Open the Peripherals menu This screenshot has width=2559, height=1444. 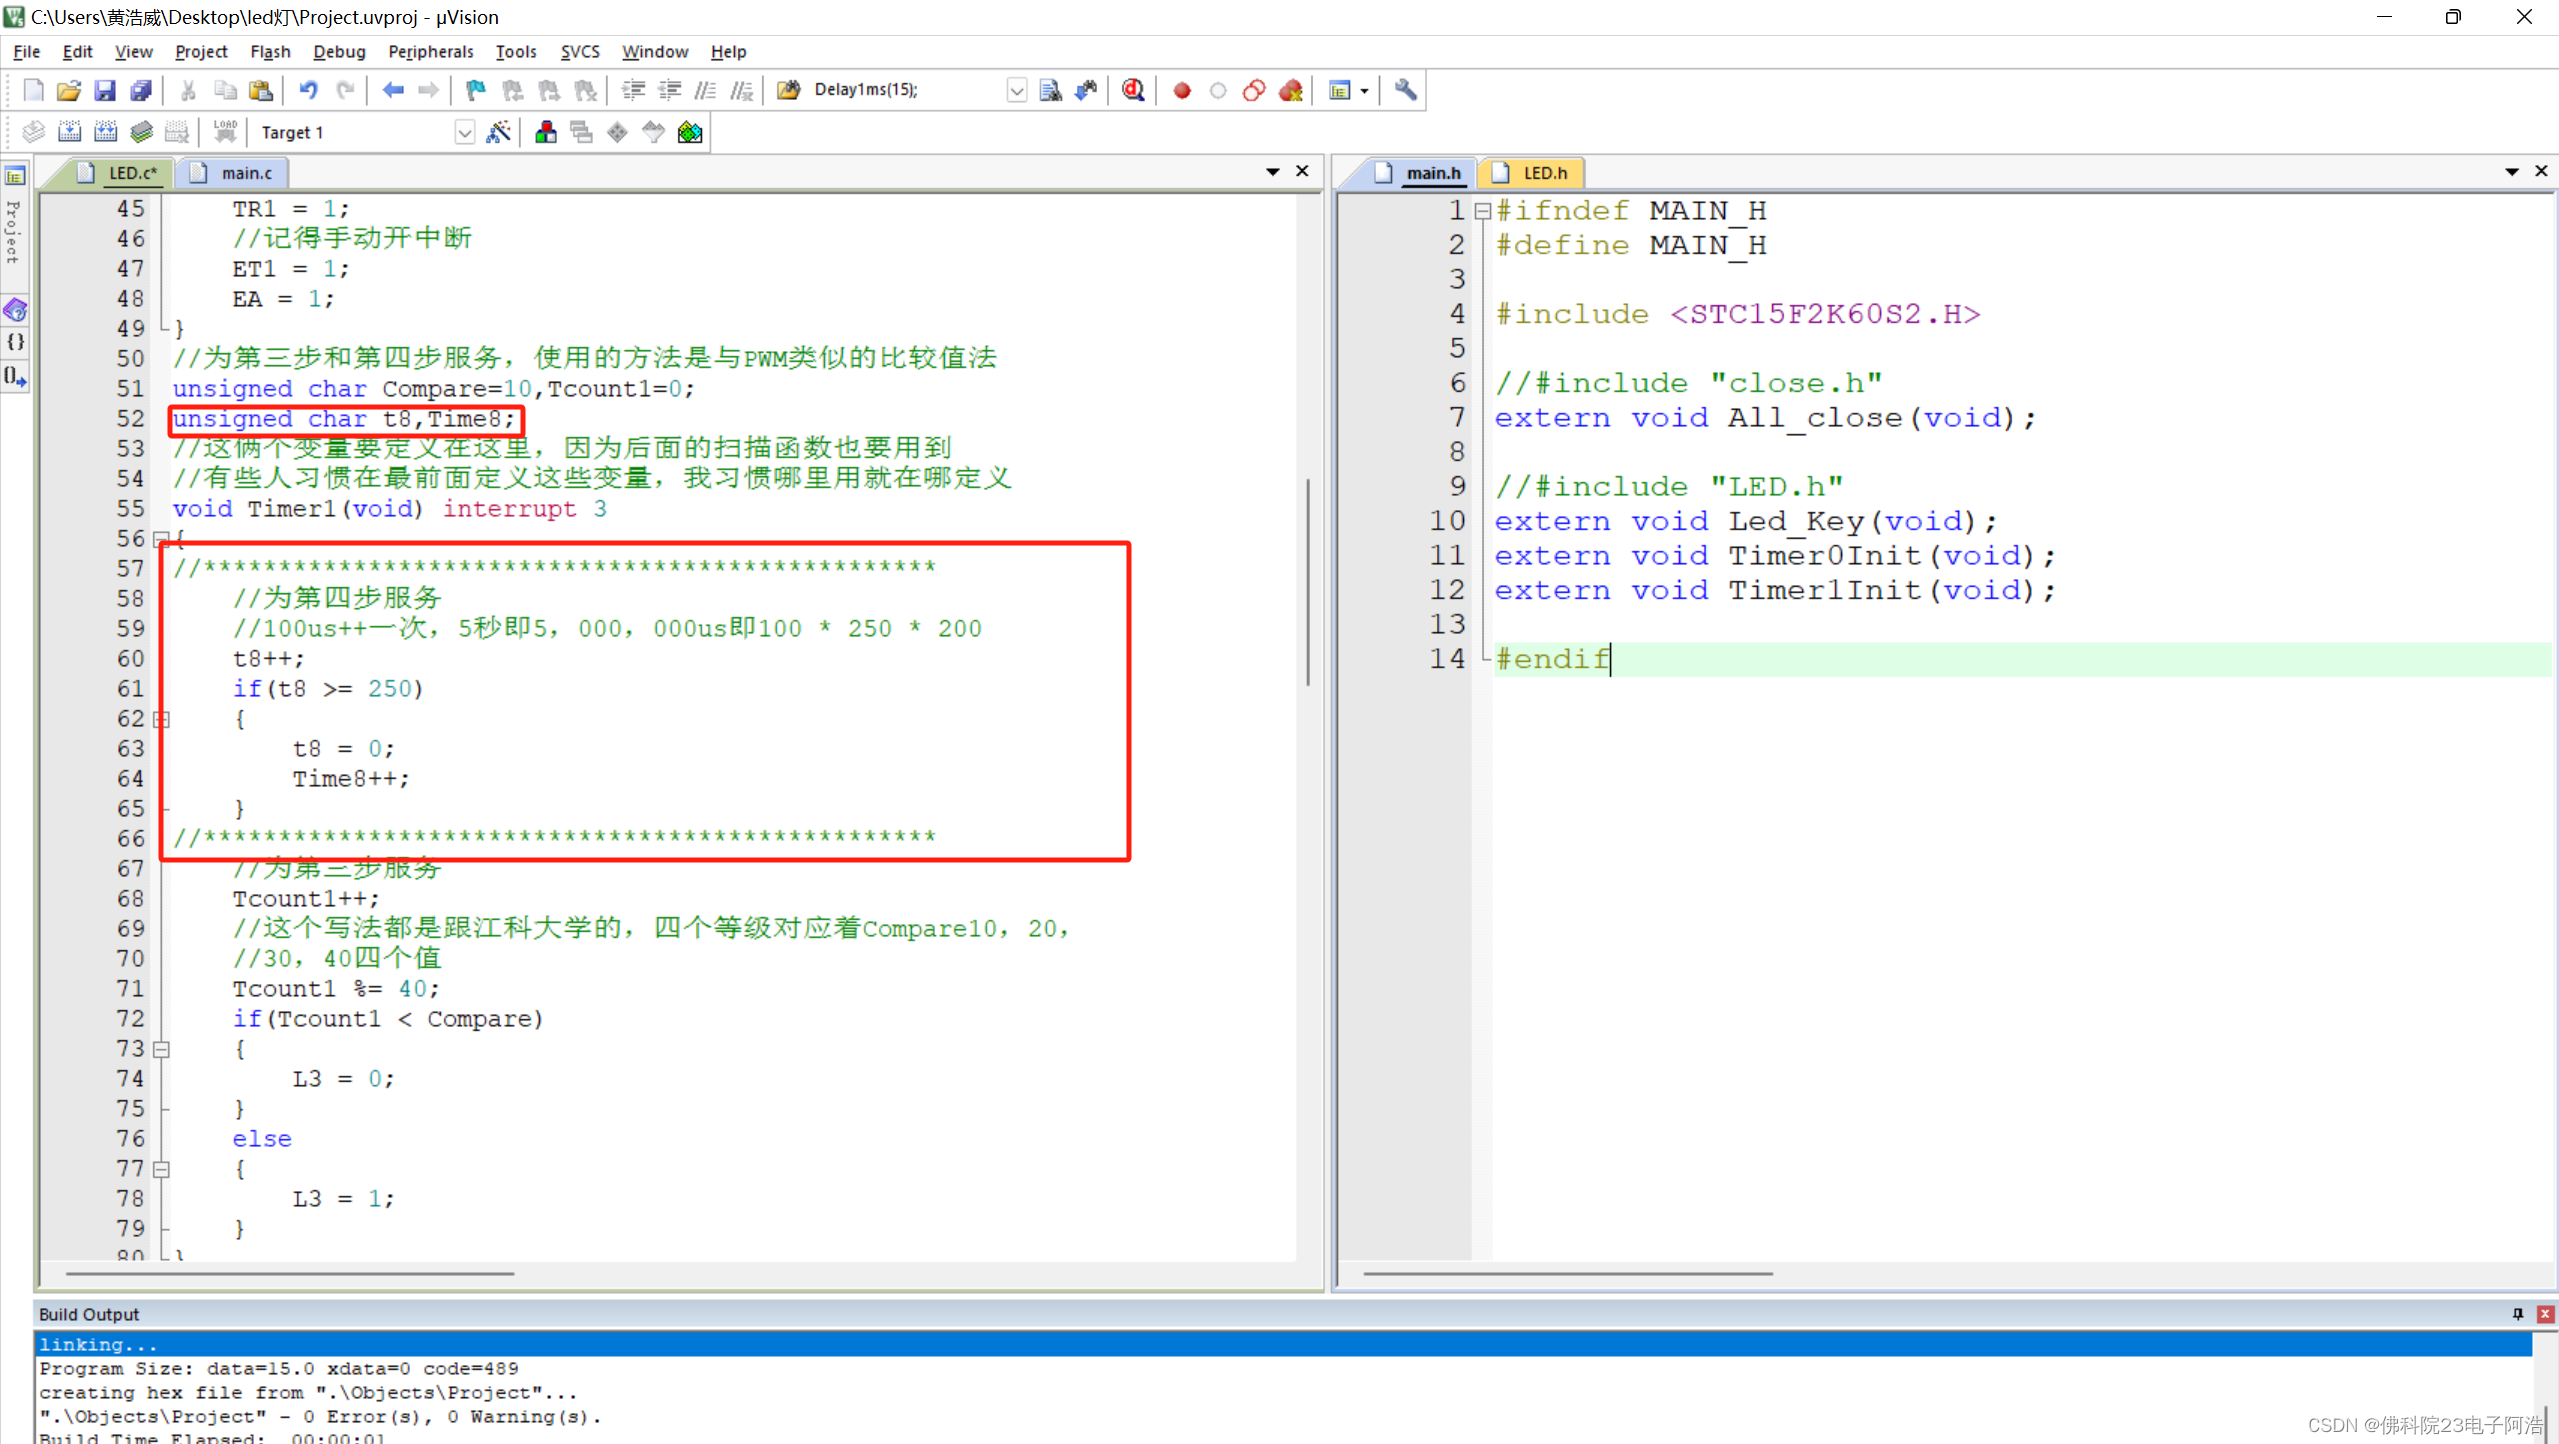430,51
